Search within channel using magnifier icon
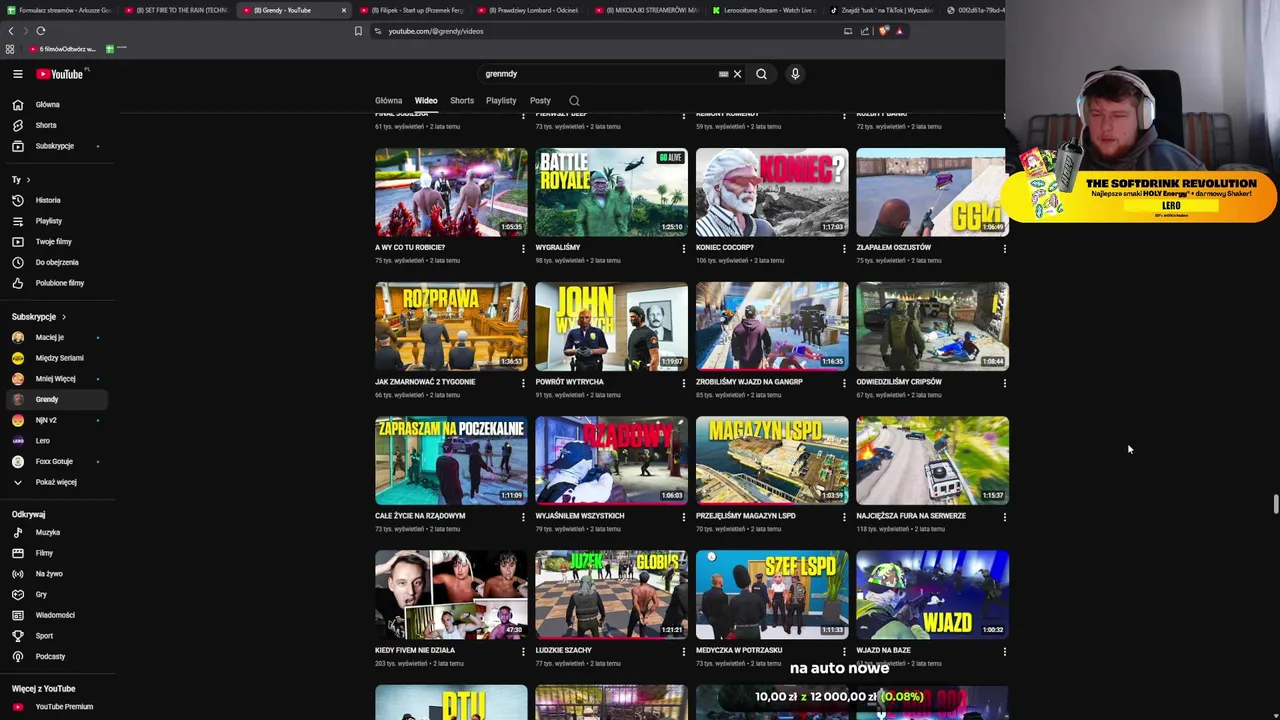Screen dimensions: 1280x720 (574, 101)
